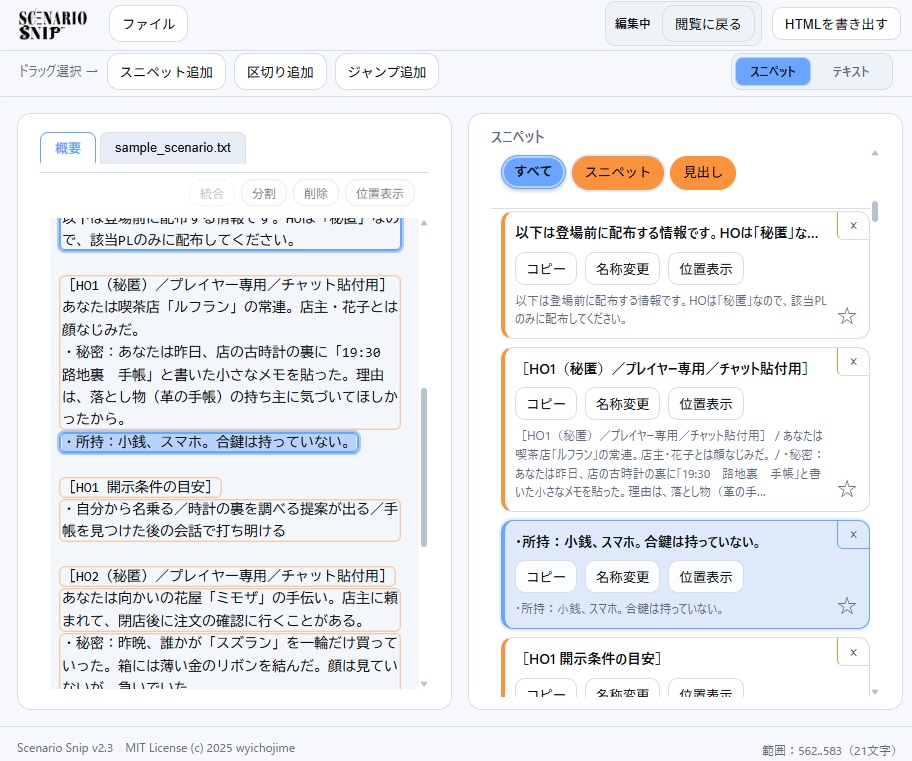Click the snippet panel scroll down arrow
Screen dimensions: 912x761
pos(875,692)
